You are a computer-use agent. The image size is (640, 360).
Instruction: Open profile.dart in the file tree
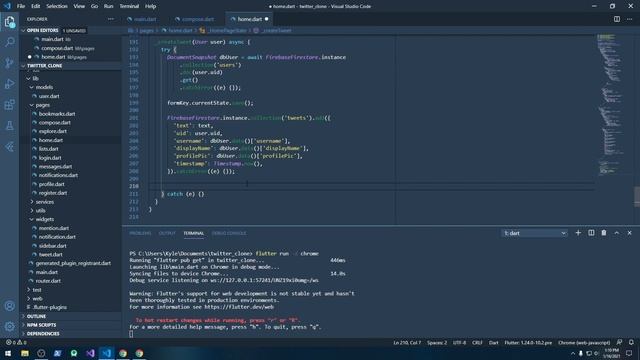click(51, 184)
